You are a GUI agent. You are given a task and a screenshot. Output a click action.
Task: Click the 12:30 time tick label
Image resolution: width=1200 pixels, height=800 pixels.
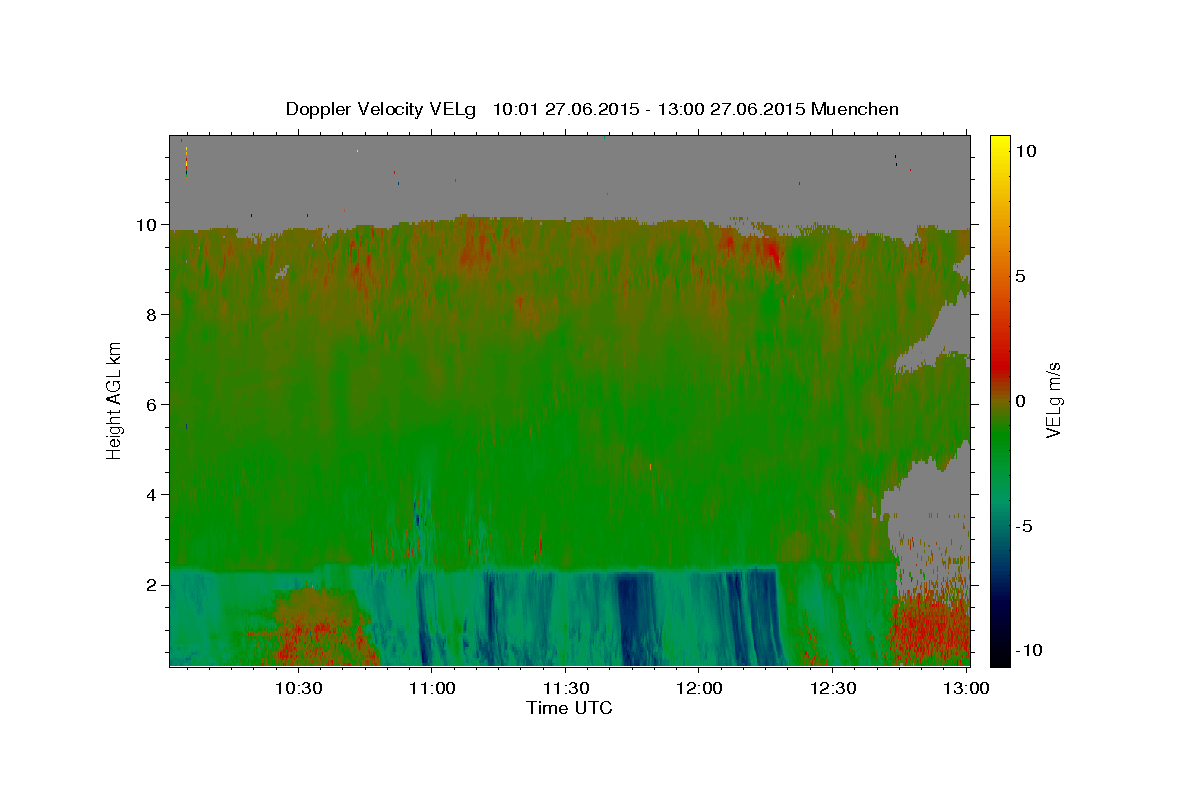point(832,688)
